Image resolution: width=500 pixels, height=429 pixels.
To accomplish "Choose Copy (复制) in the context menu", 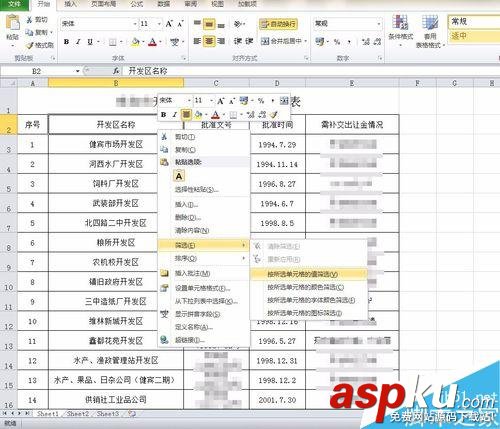I will point(204,150).
